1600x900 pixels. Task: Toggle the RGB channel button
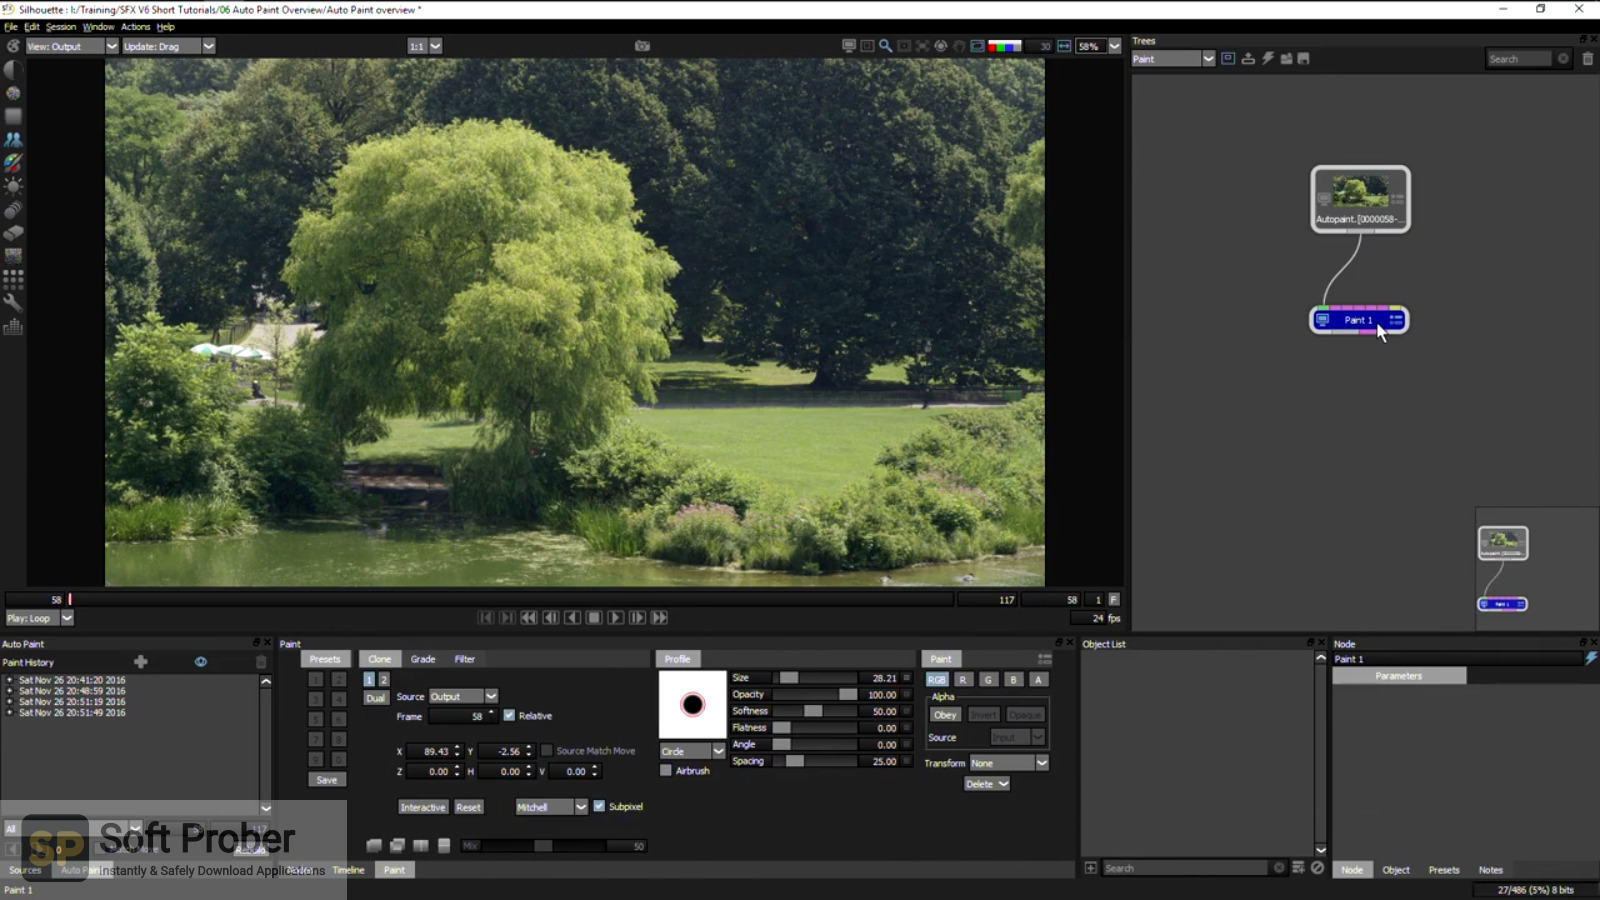[936, 680]
